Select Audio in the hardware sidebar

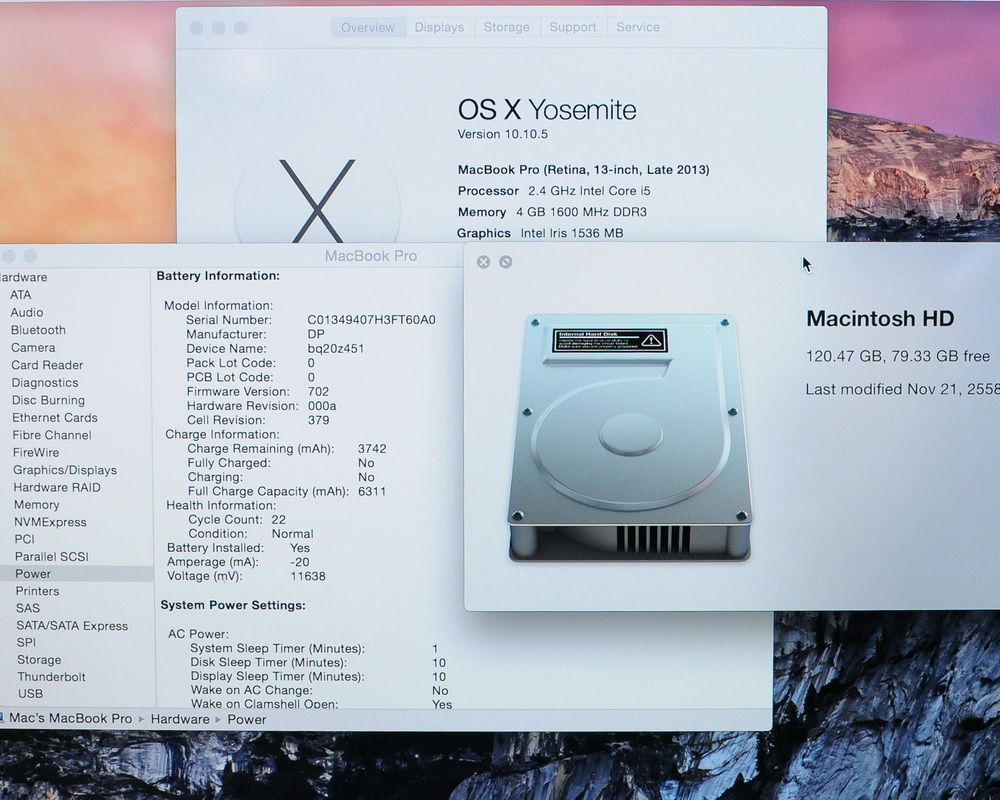pyautogui.click(x=27, y=313)
